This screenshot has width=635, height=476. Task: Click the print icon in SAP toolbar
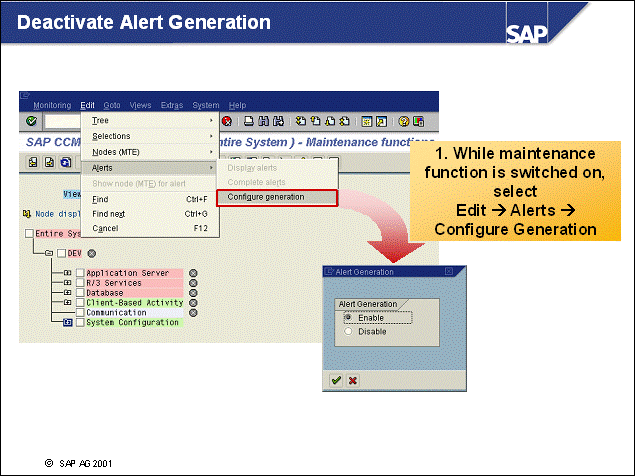pos(246,121)
